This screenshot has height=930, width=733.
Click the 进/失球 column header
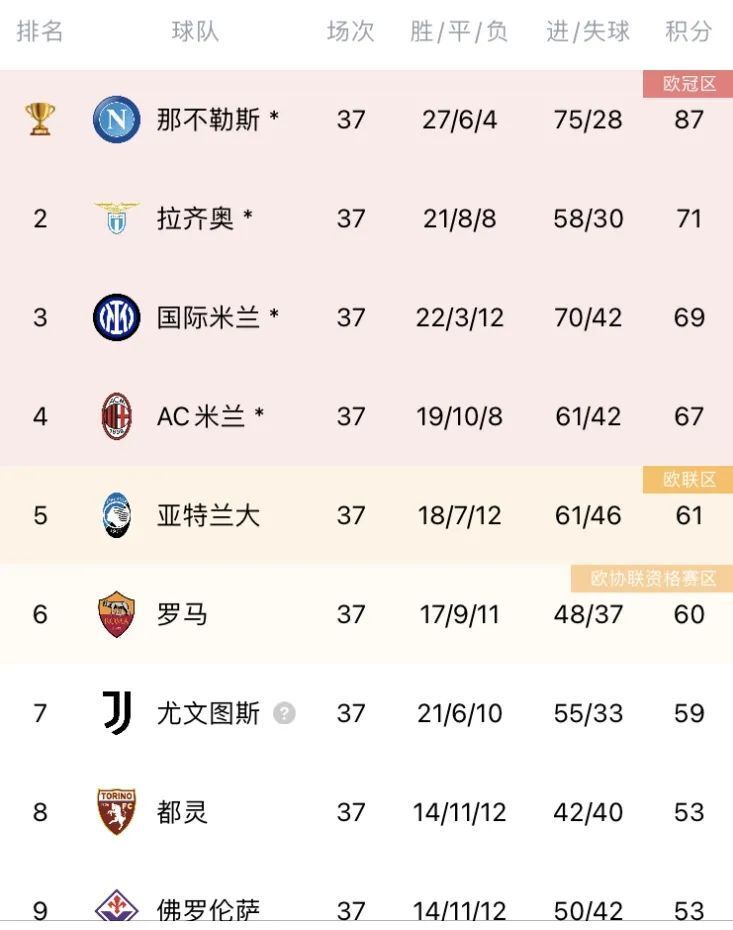(x=587, y=31)
